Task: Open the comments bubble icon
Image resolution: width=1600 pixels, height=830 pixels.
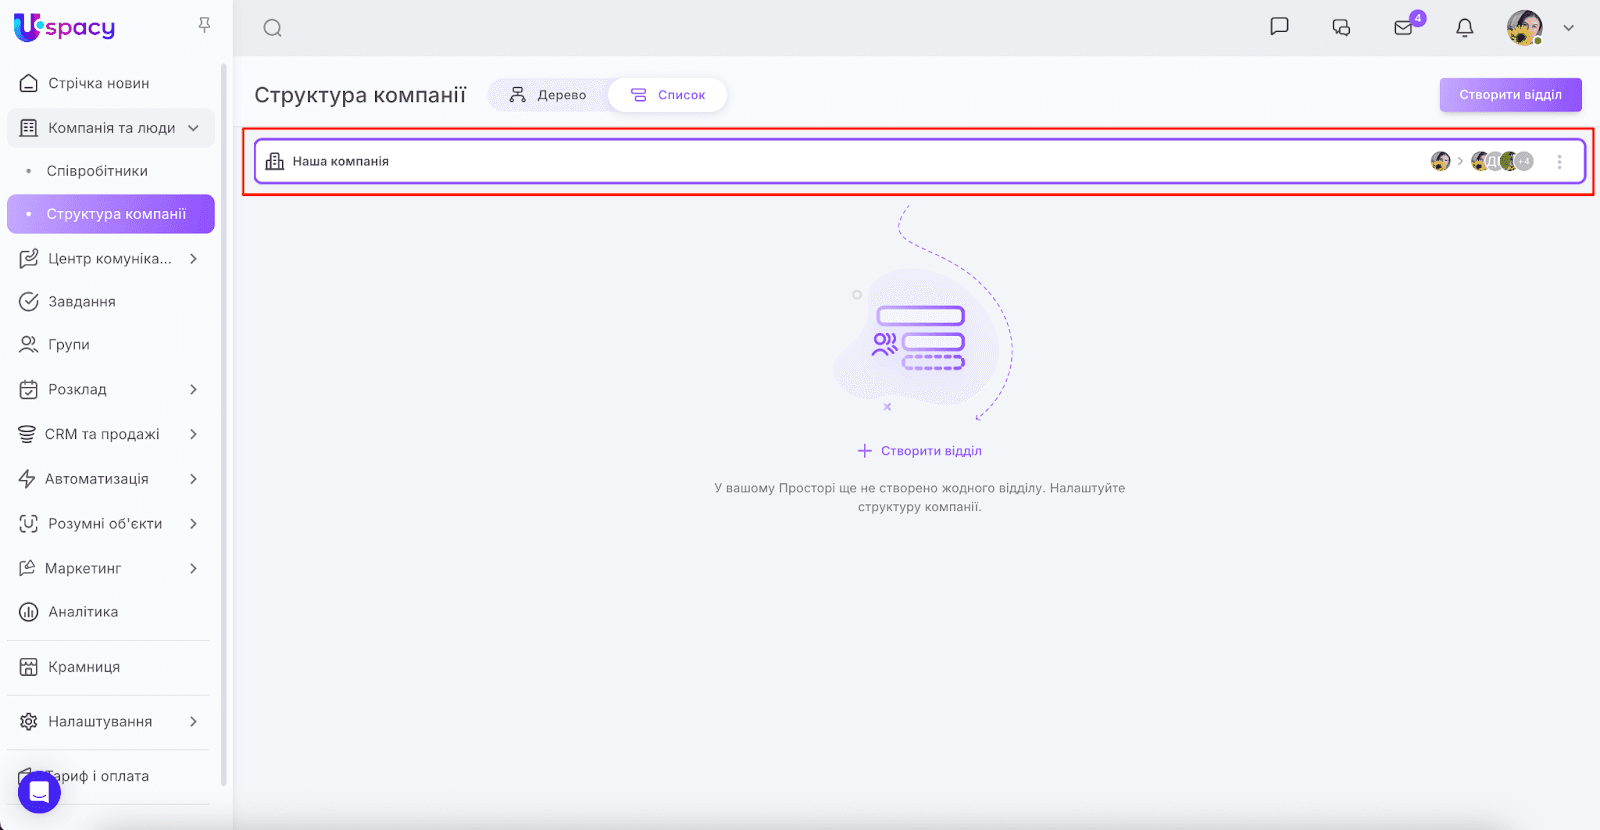Action: click(1341, 28)
